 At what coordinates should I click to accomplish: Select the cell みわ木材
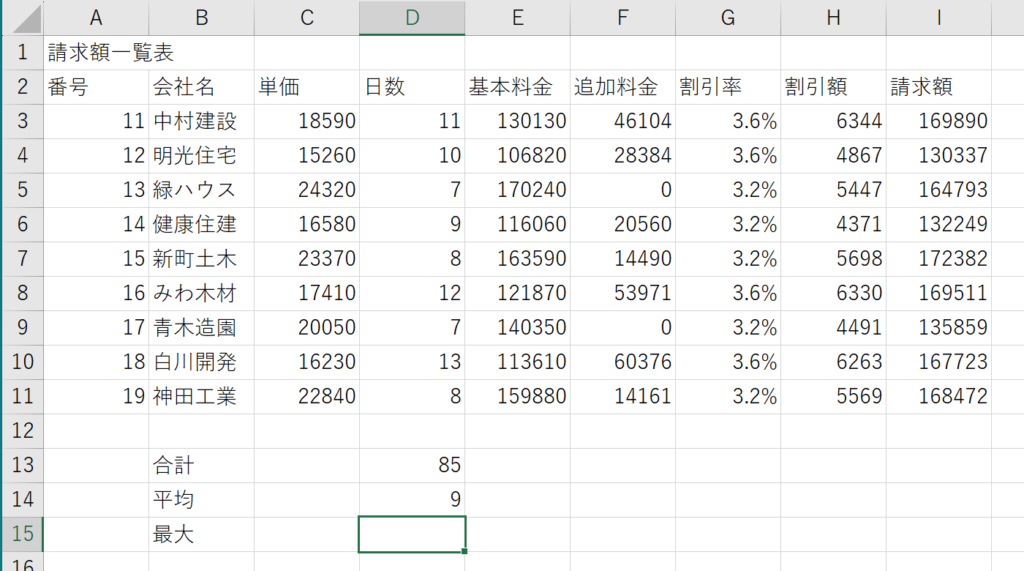pyautogui.click(x=201, y=293)
